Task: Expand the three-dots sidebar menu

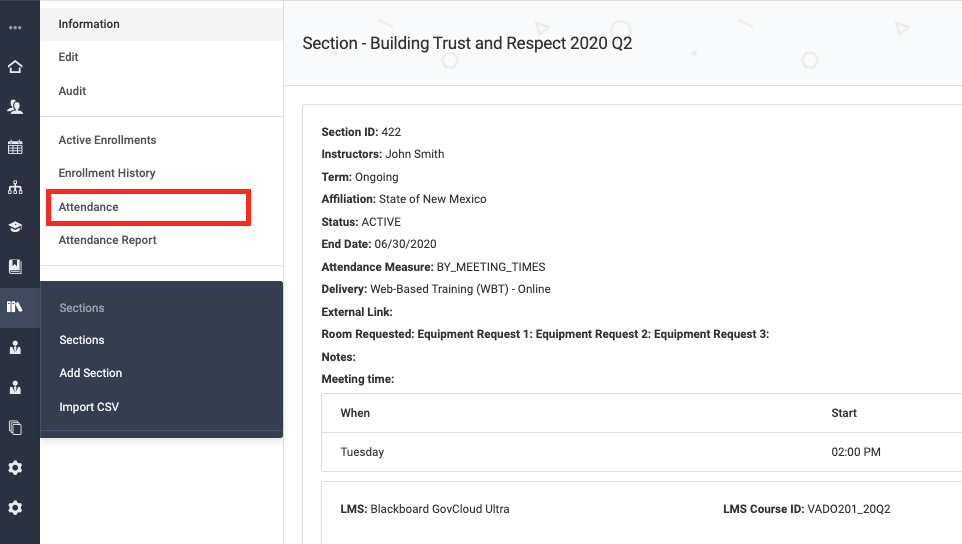Action: pyautogui.click(x=15, y=27)
